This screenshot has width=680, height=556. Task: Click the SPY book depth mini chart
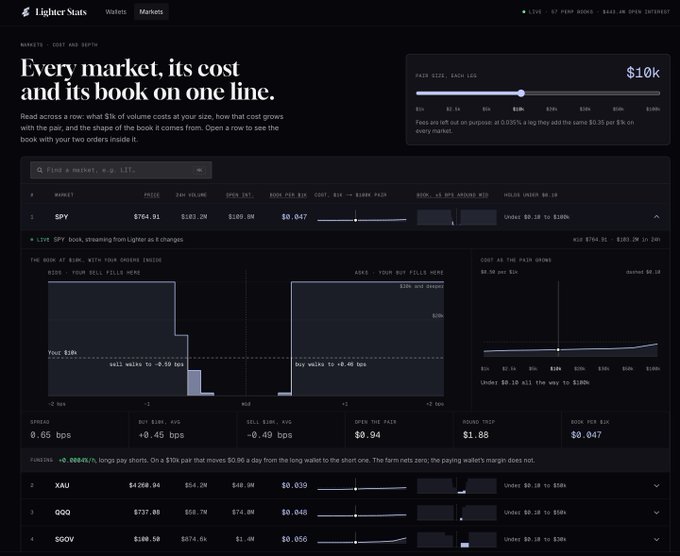457,217
